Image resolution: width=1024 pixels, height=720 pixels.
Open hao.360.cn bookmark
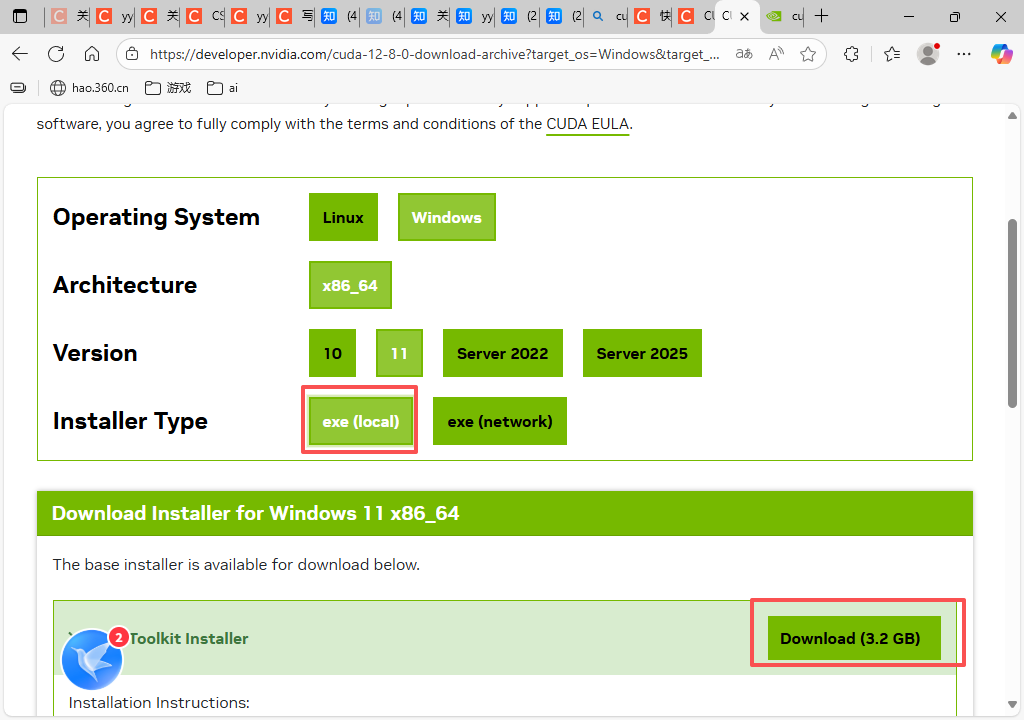(89, 88)
